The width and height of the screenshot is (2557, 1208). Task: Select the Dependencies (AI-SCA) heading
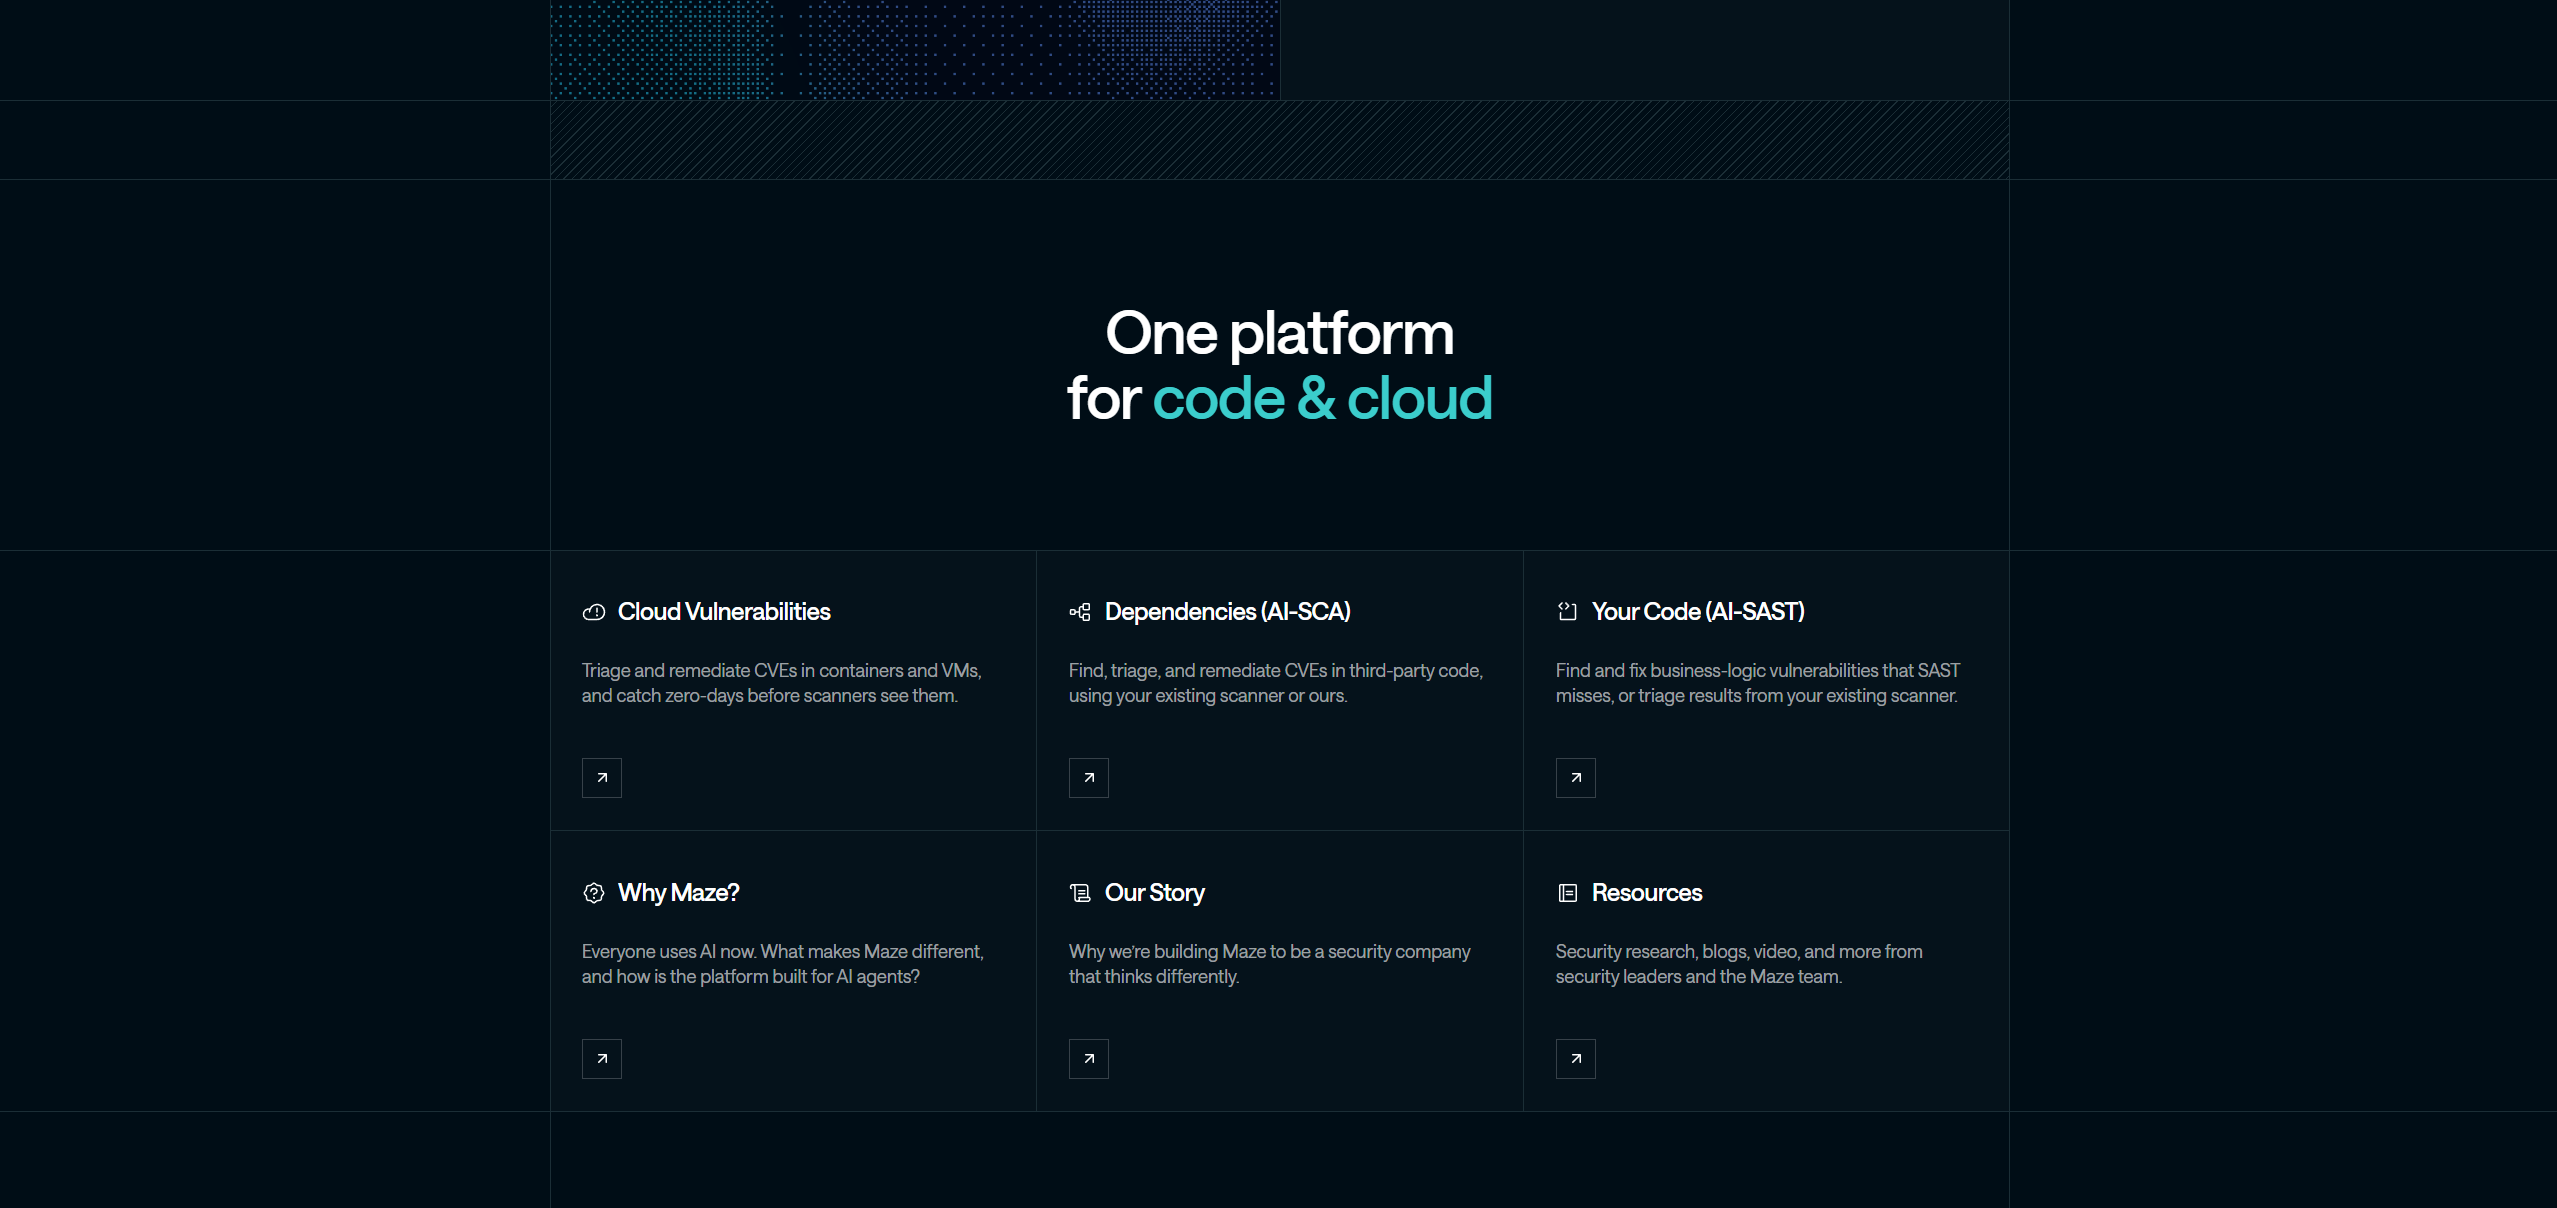(x=1228, y=612)
